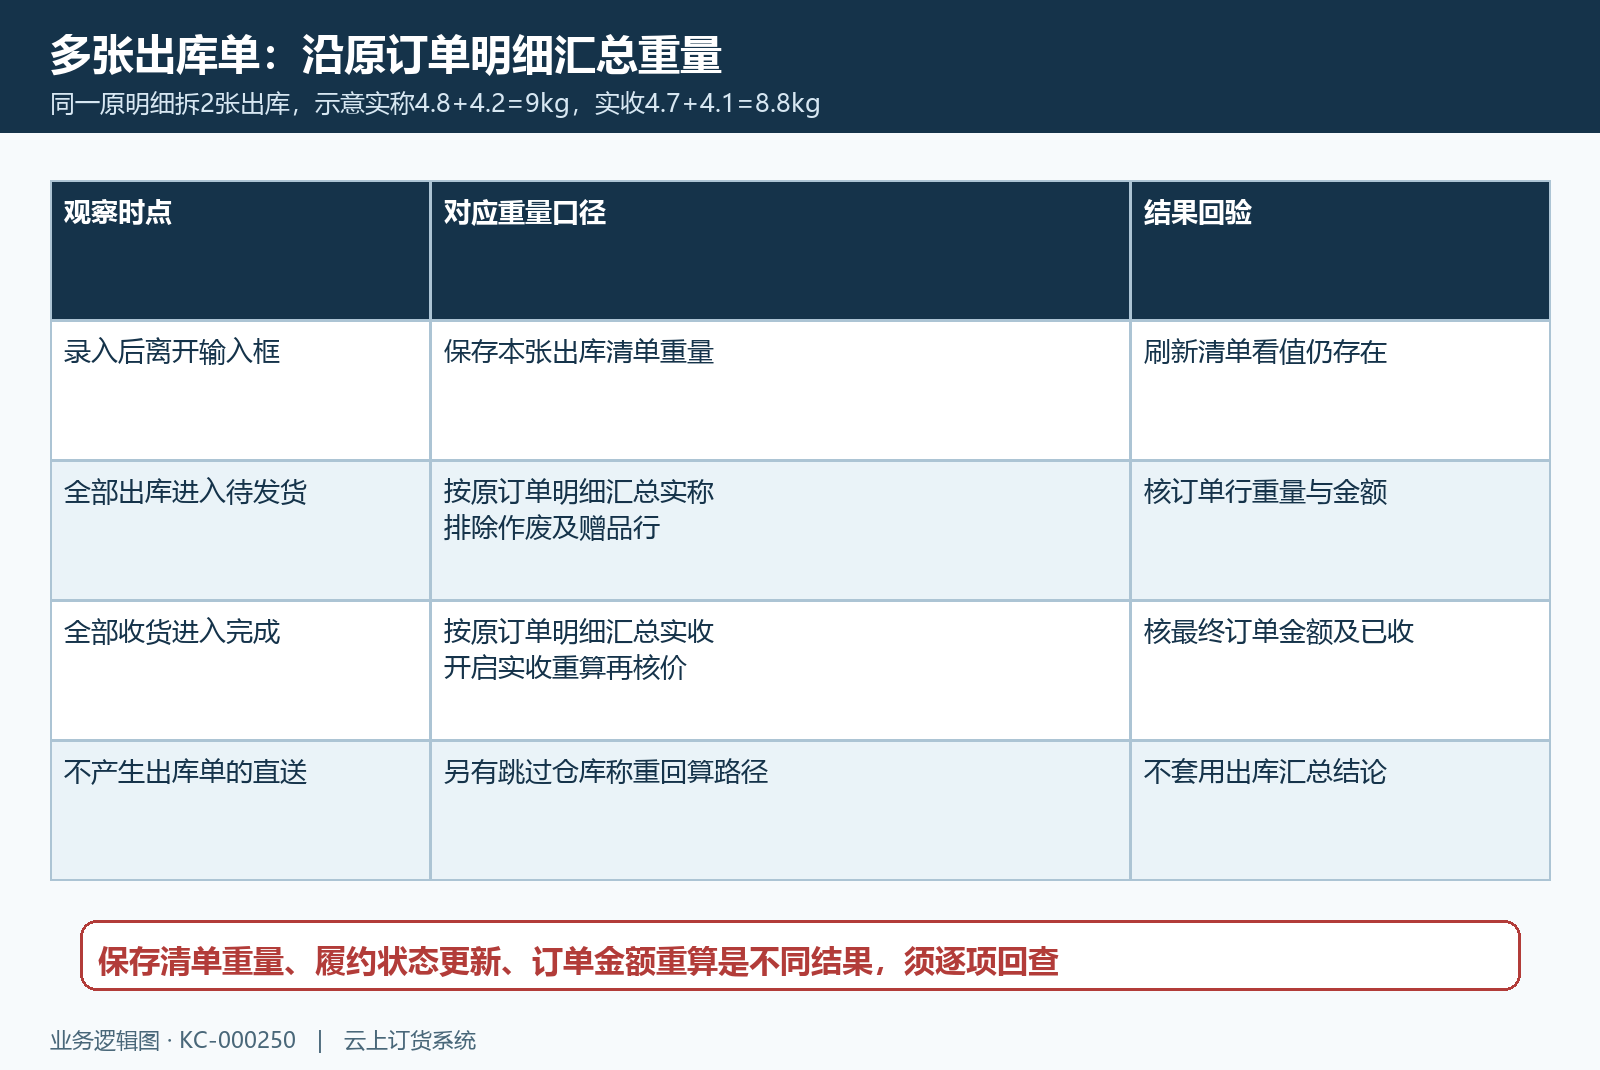Click the 对应重量口径 column header

pyautogui.click(x=780, y=250)
